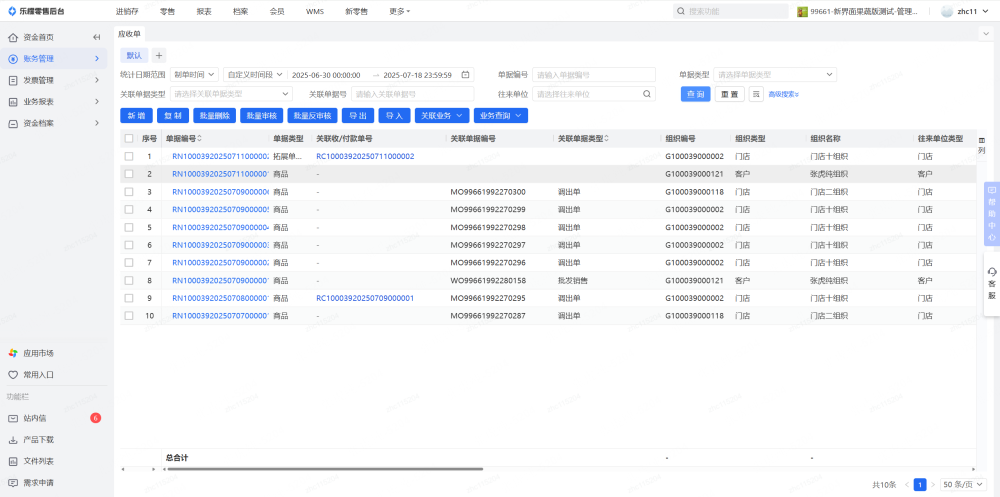
Task: Open 站内信 inbox in the sidebar
Action: (x=35, y=418)
